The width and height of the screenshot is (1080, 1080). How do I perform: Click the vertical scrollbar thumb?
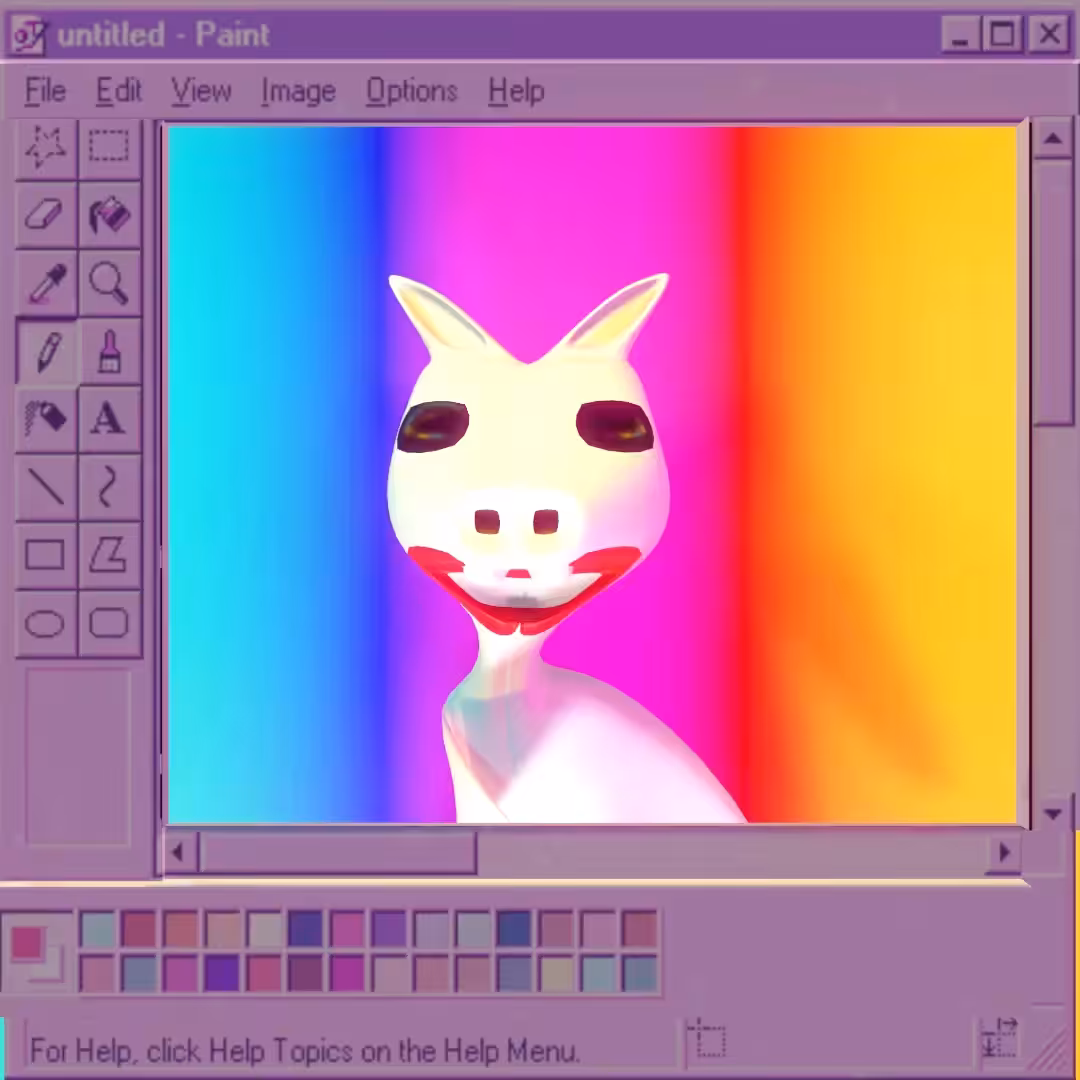[1052, 293]
